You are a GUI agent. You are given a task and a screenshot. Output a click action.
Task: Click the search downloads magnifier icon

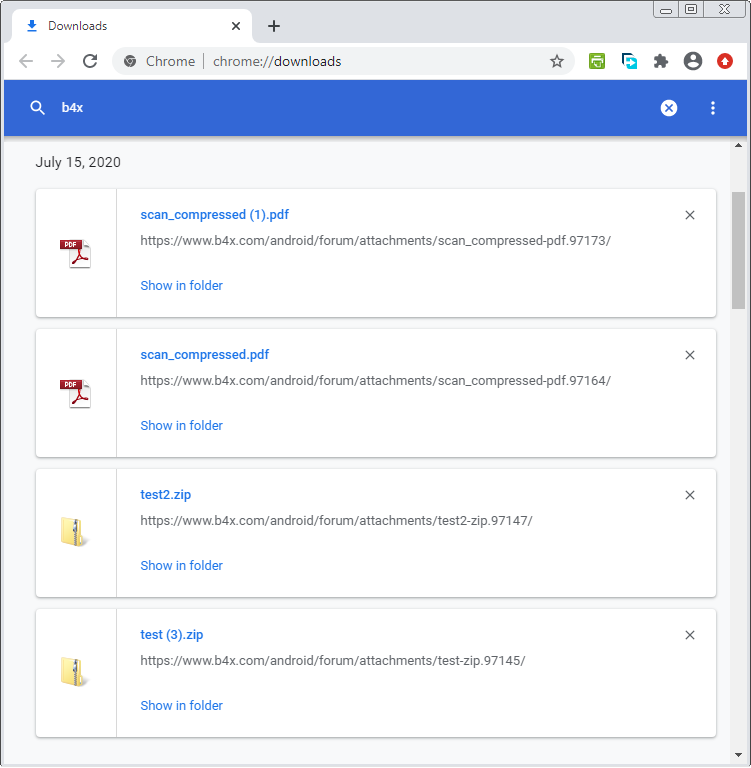[x=38, y=108]
